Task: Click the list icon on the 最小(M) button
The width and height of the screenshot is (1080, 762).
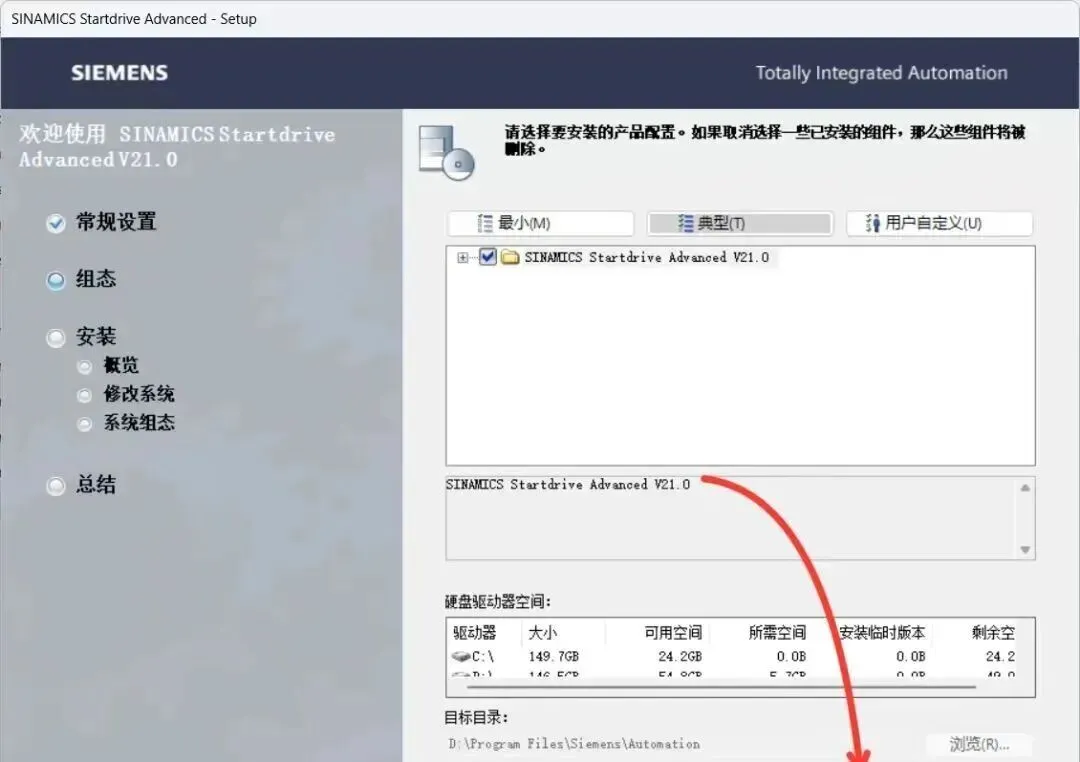Action: (486, 223)
